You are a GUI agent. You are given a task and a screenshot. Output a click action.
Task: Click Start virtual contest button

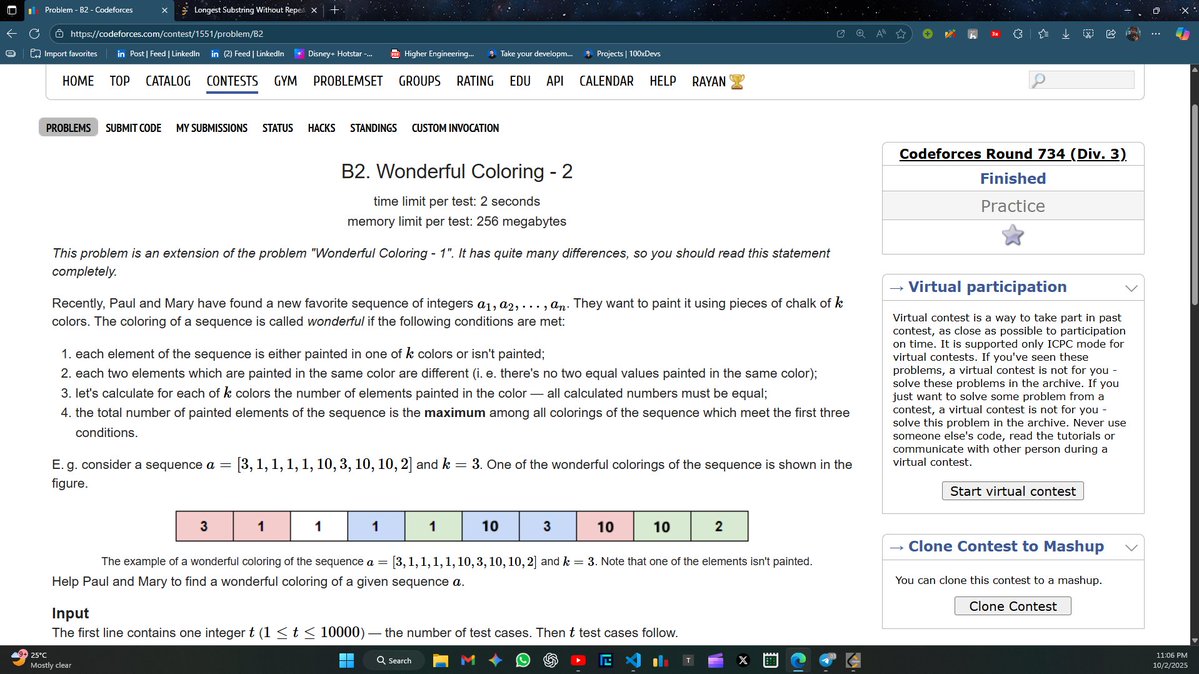coord(1012,491)
